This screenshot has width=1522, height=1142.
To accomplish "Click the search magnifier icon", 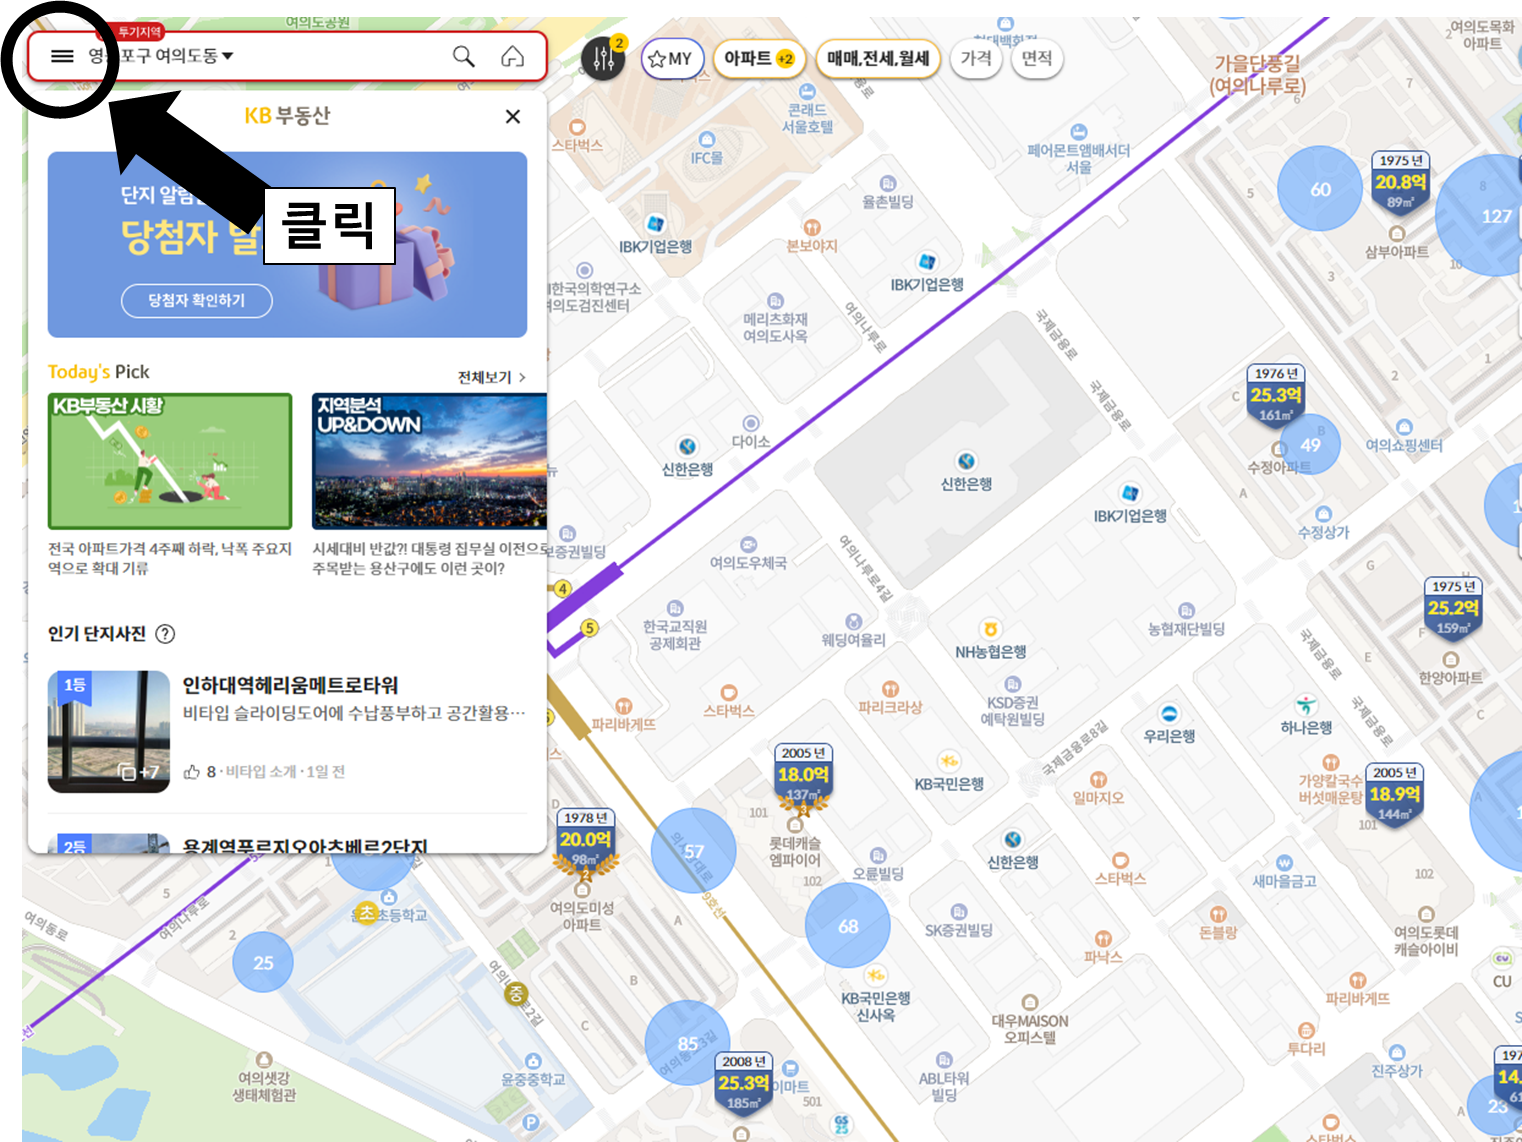I will [464, 56].
